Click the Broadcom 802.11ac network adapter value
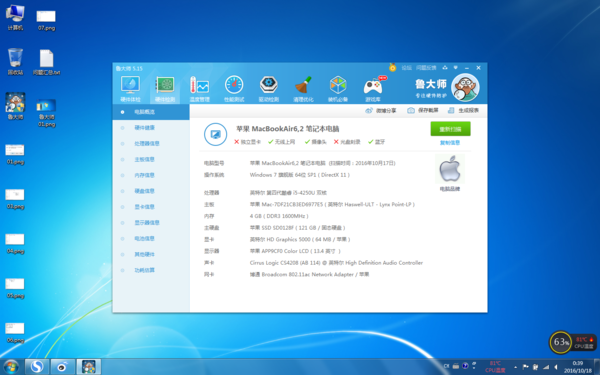This screenshot has height=375, width=600. pyautogui.click(x=309, y=275)
